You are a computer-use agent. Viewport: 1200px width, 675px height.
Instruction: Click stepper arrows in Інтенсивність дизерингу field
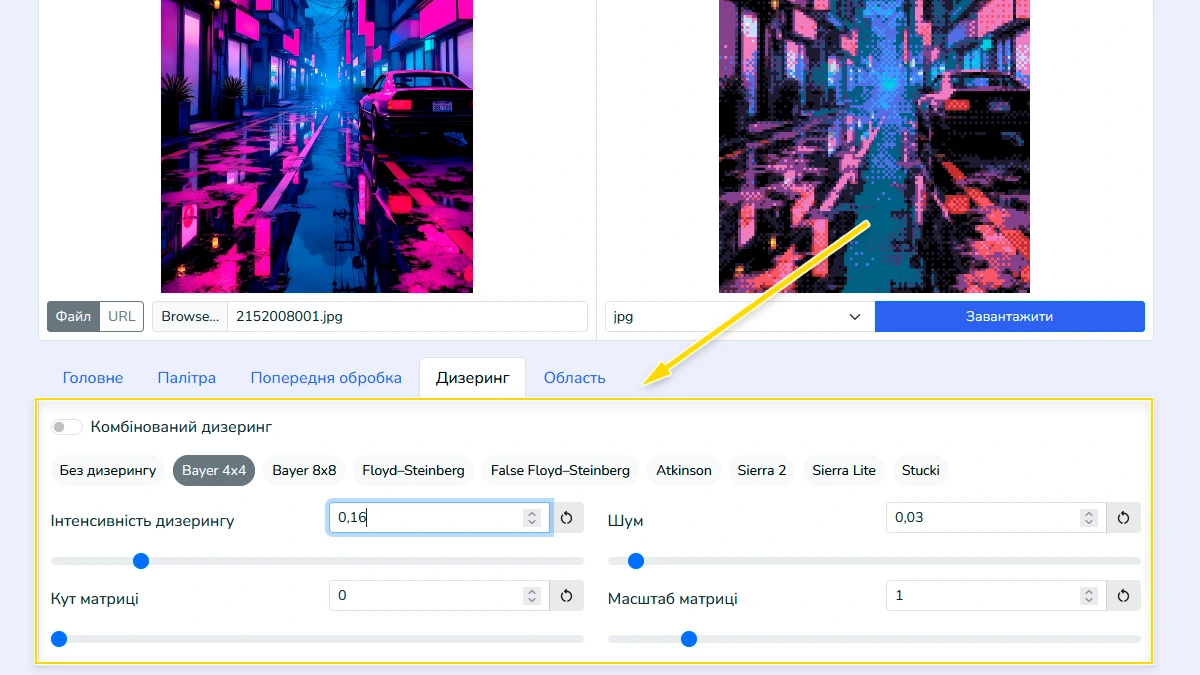[532, 518]
